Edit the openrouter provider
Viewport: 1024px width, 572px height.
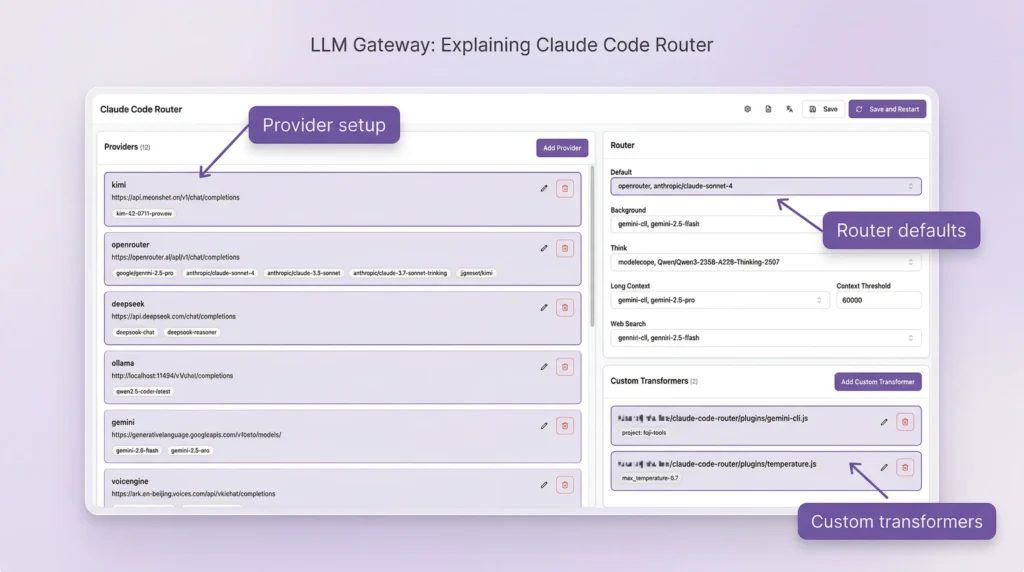544,248
